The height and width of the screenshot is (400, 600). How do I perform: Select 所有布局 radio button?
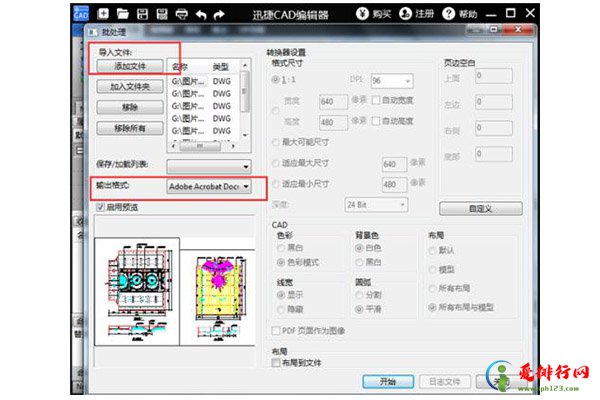click(432, 288)
